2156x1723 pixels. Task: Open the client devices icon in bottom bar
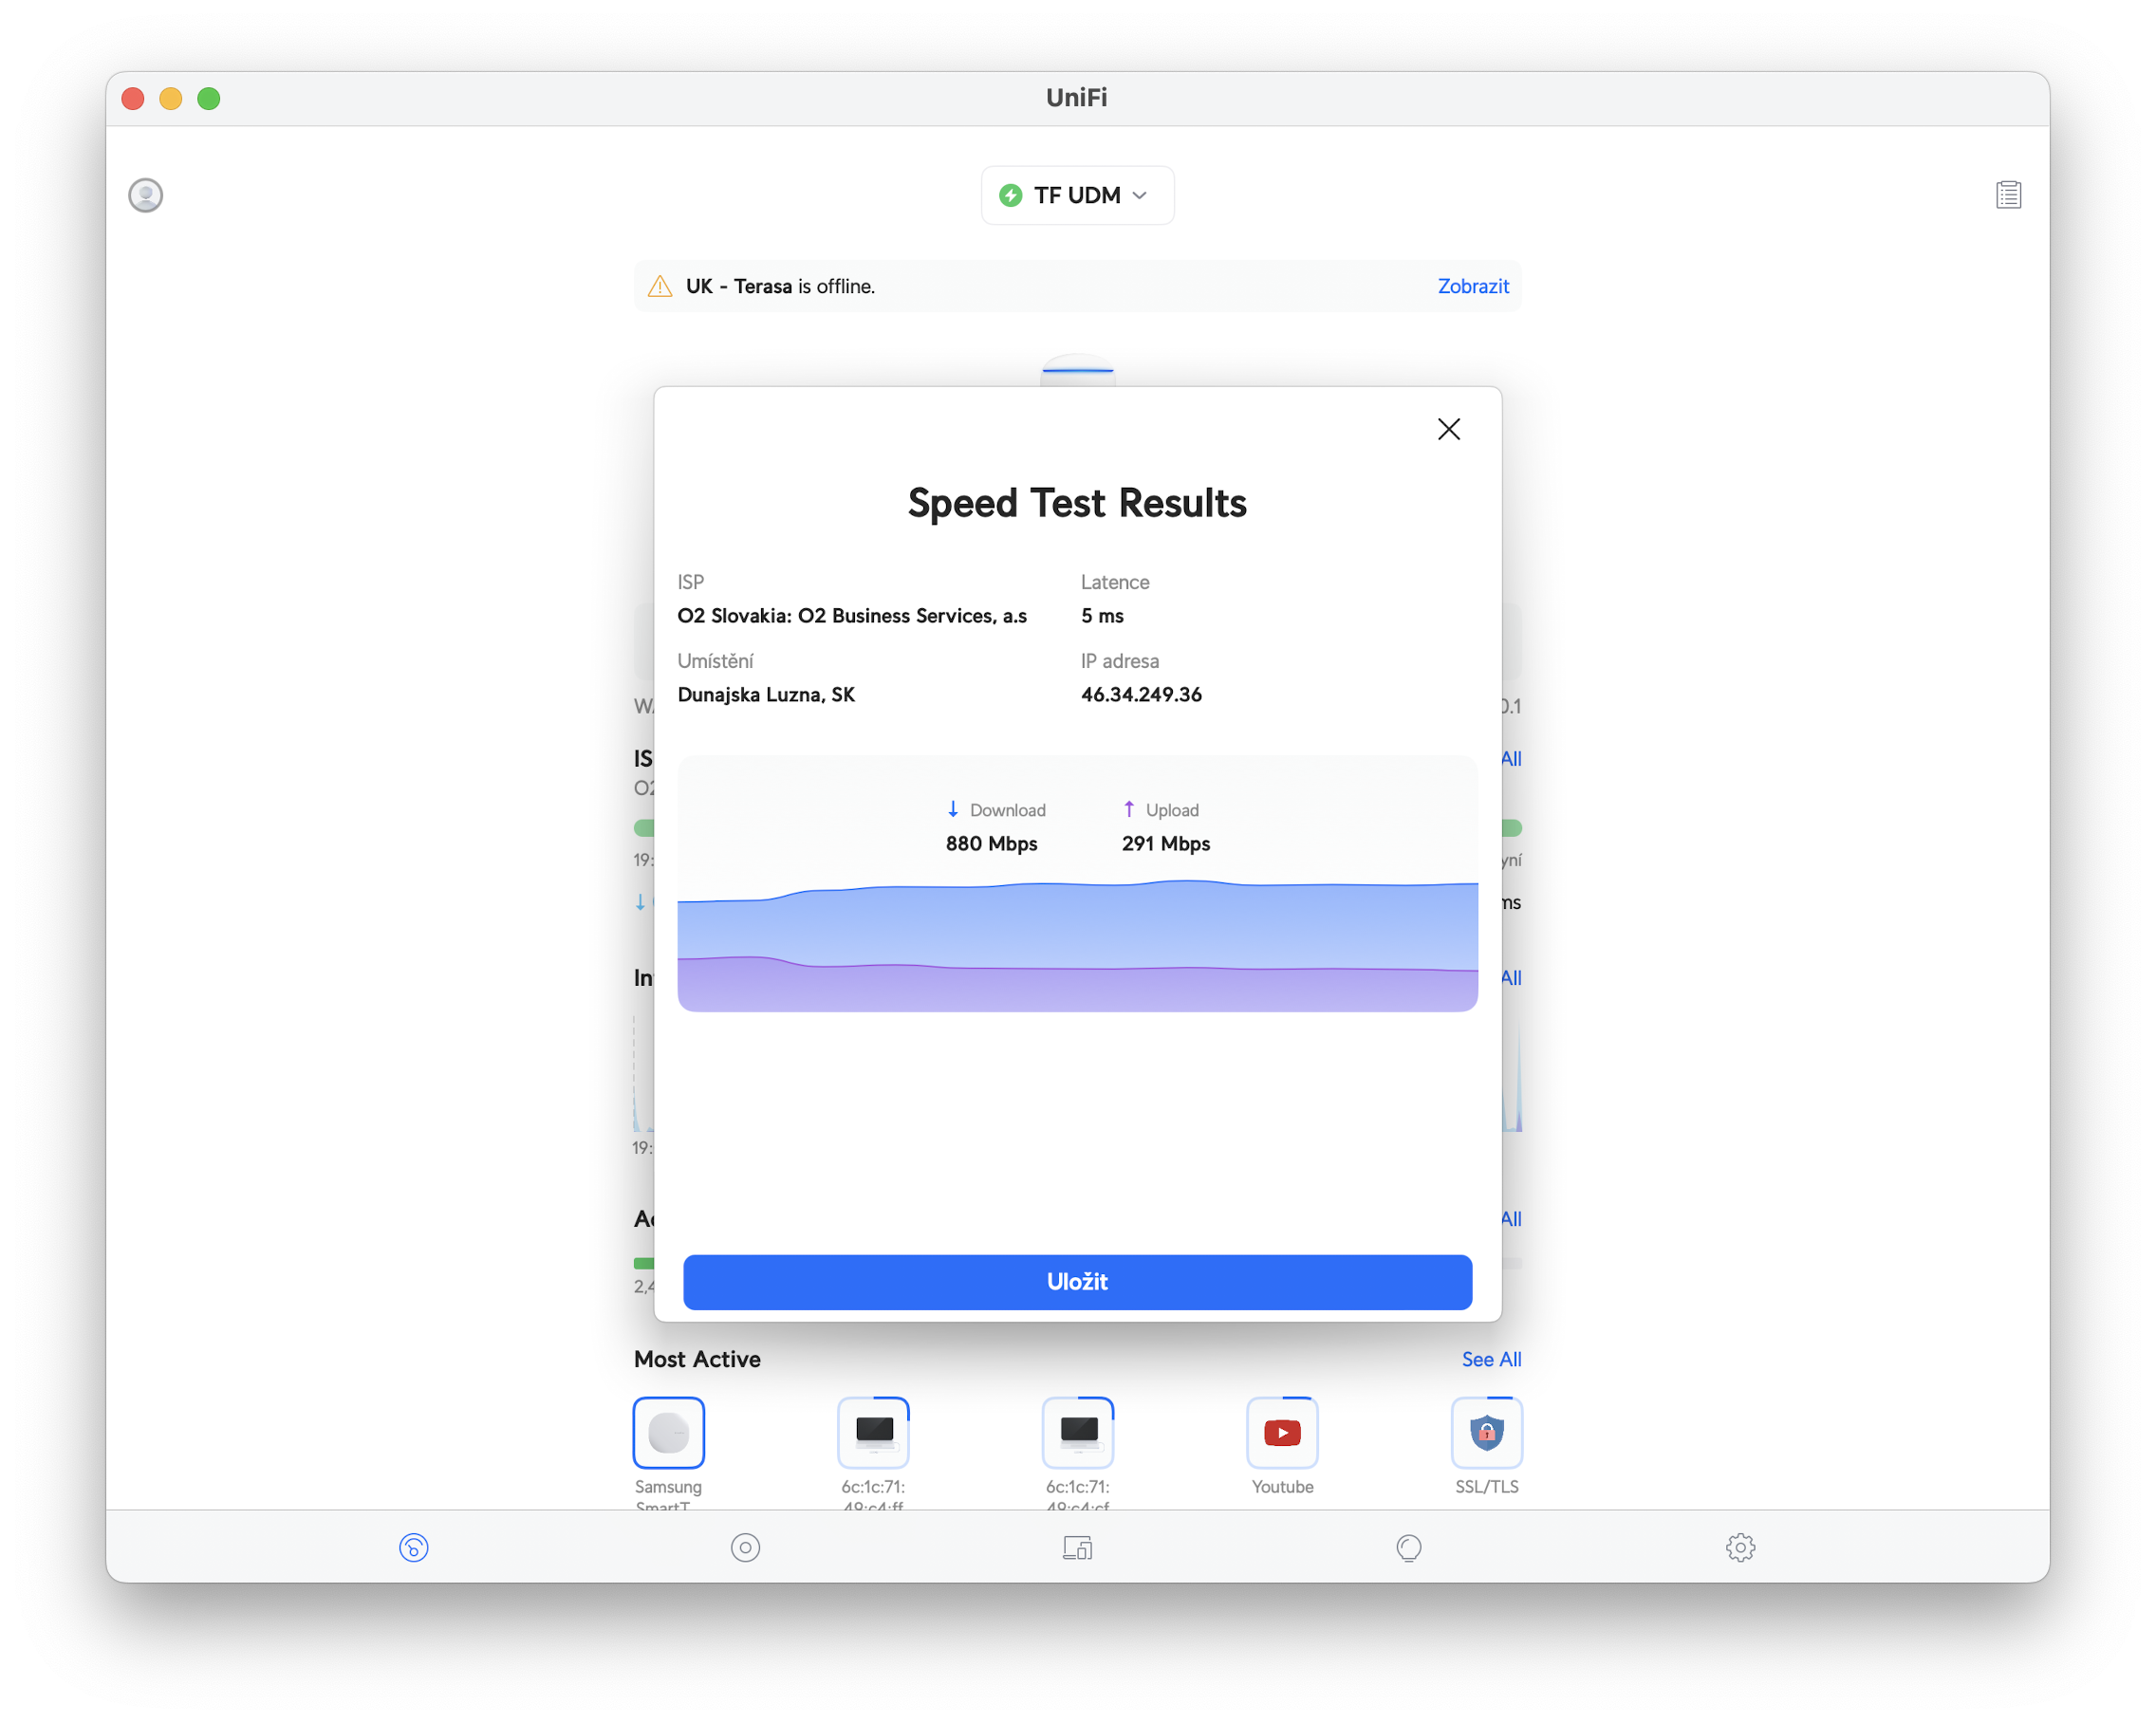pos(1077,1547)
